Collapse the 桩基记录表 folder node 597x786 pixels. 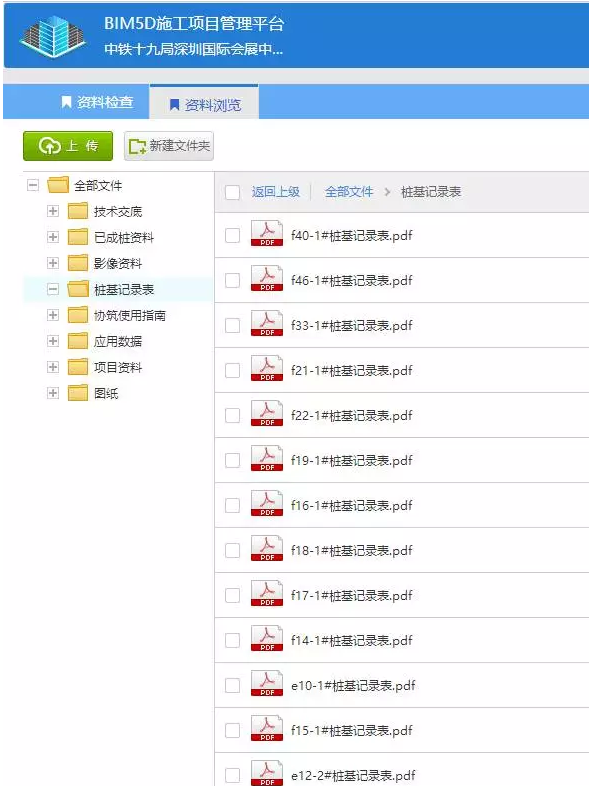[x=53, y=289]
